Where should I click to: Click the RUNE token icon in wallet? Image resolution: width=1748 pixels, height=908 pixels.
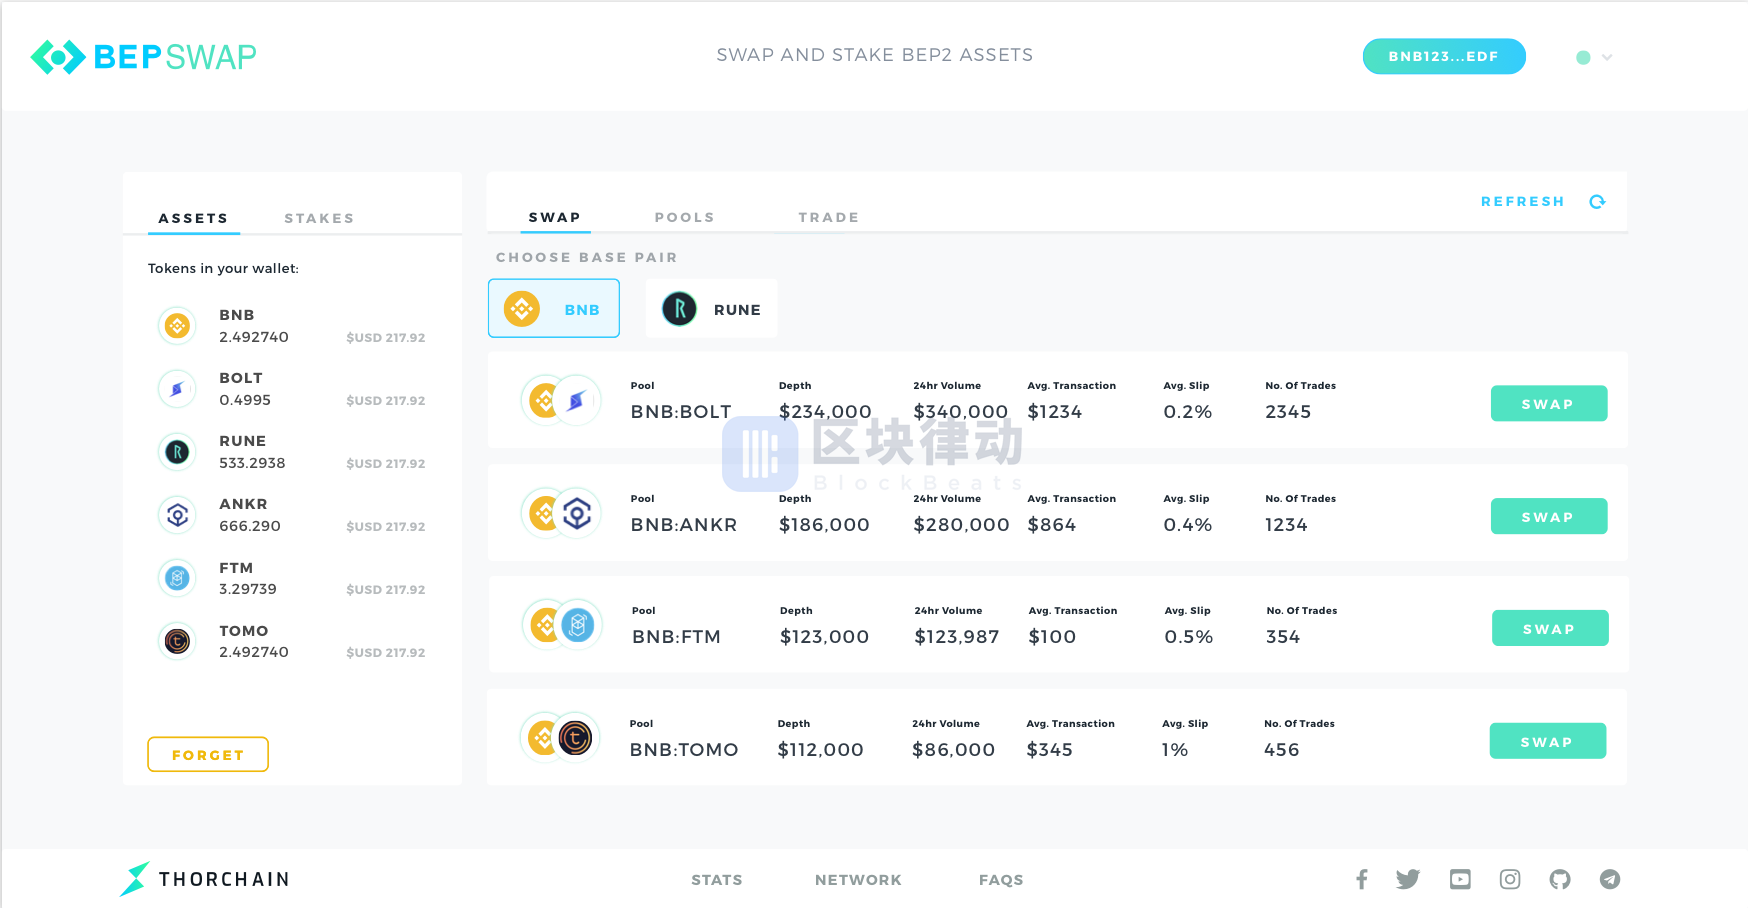click(x=177, y=451)
